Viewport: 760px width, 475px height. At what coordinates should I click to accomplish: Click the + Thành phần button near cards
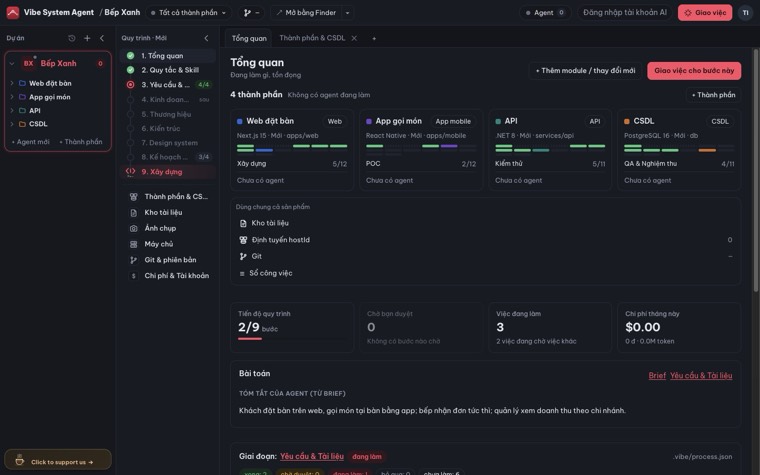pos(713,95)
